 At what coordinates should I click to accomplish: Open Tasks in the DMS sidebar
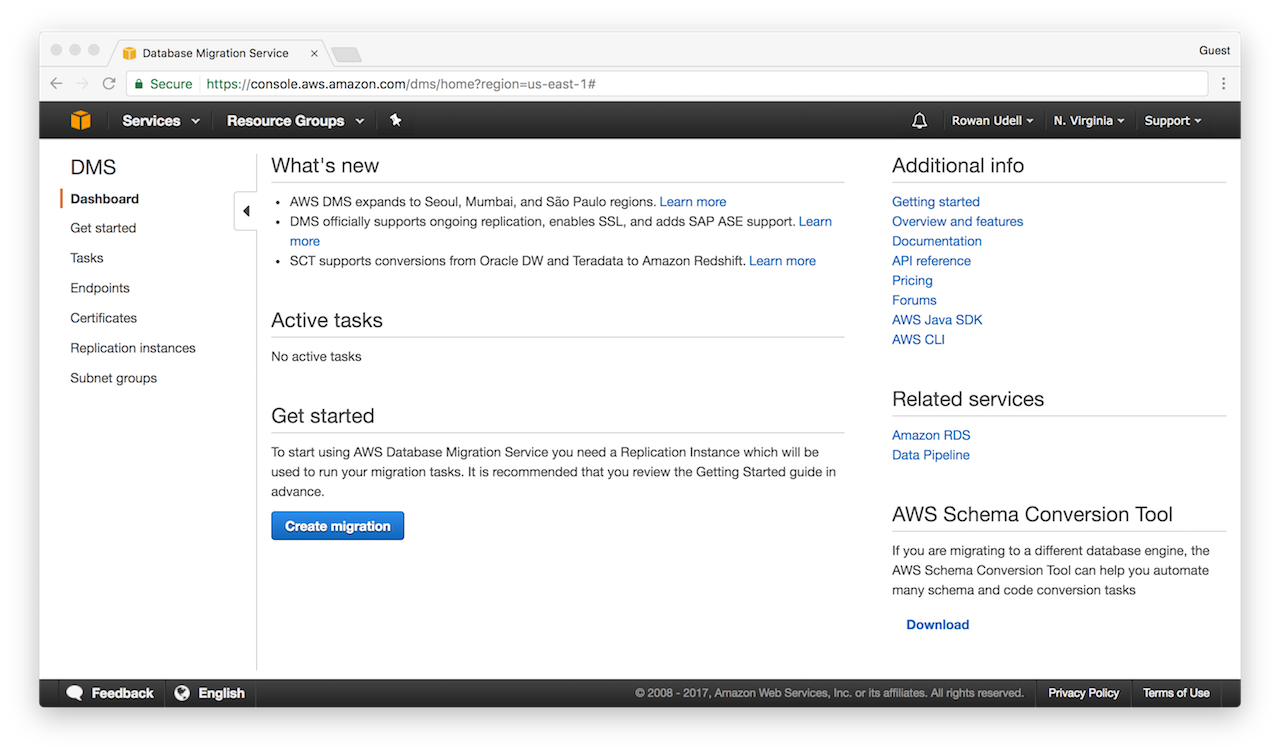tap(87, 258)
